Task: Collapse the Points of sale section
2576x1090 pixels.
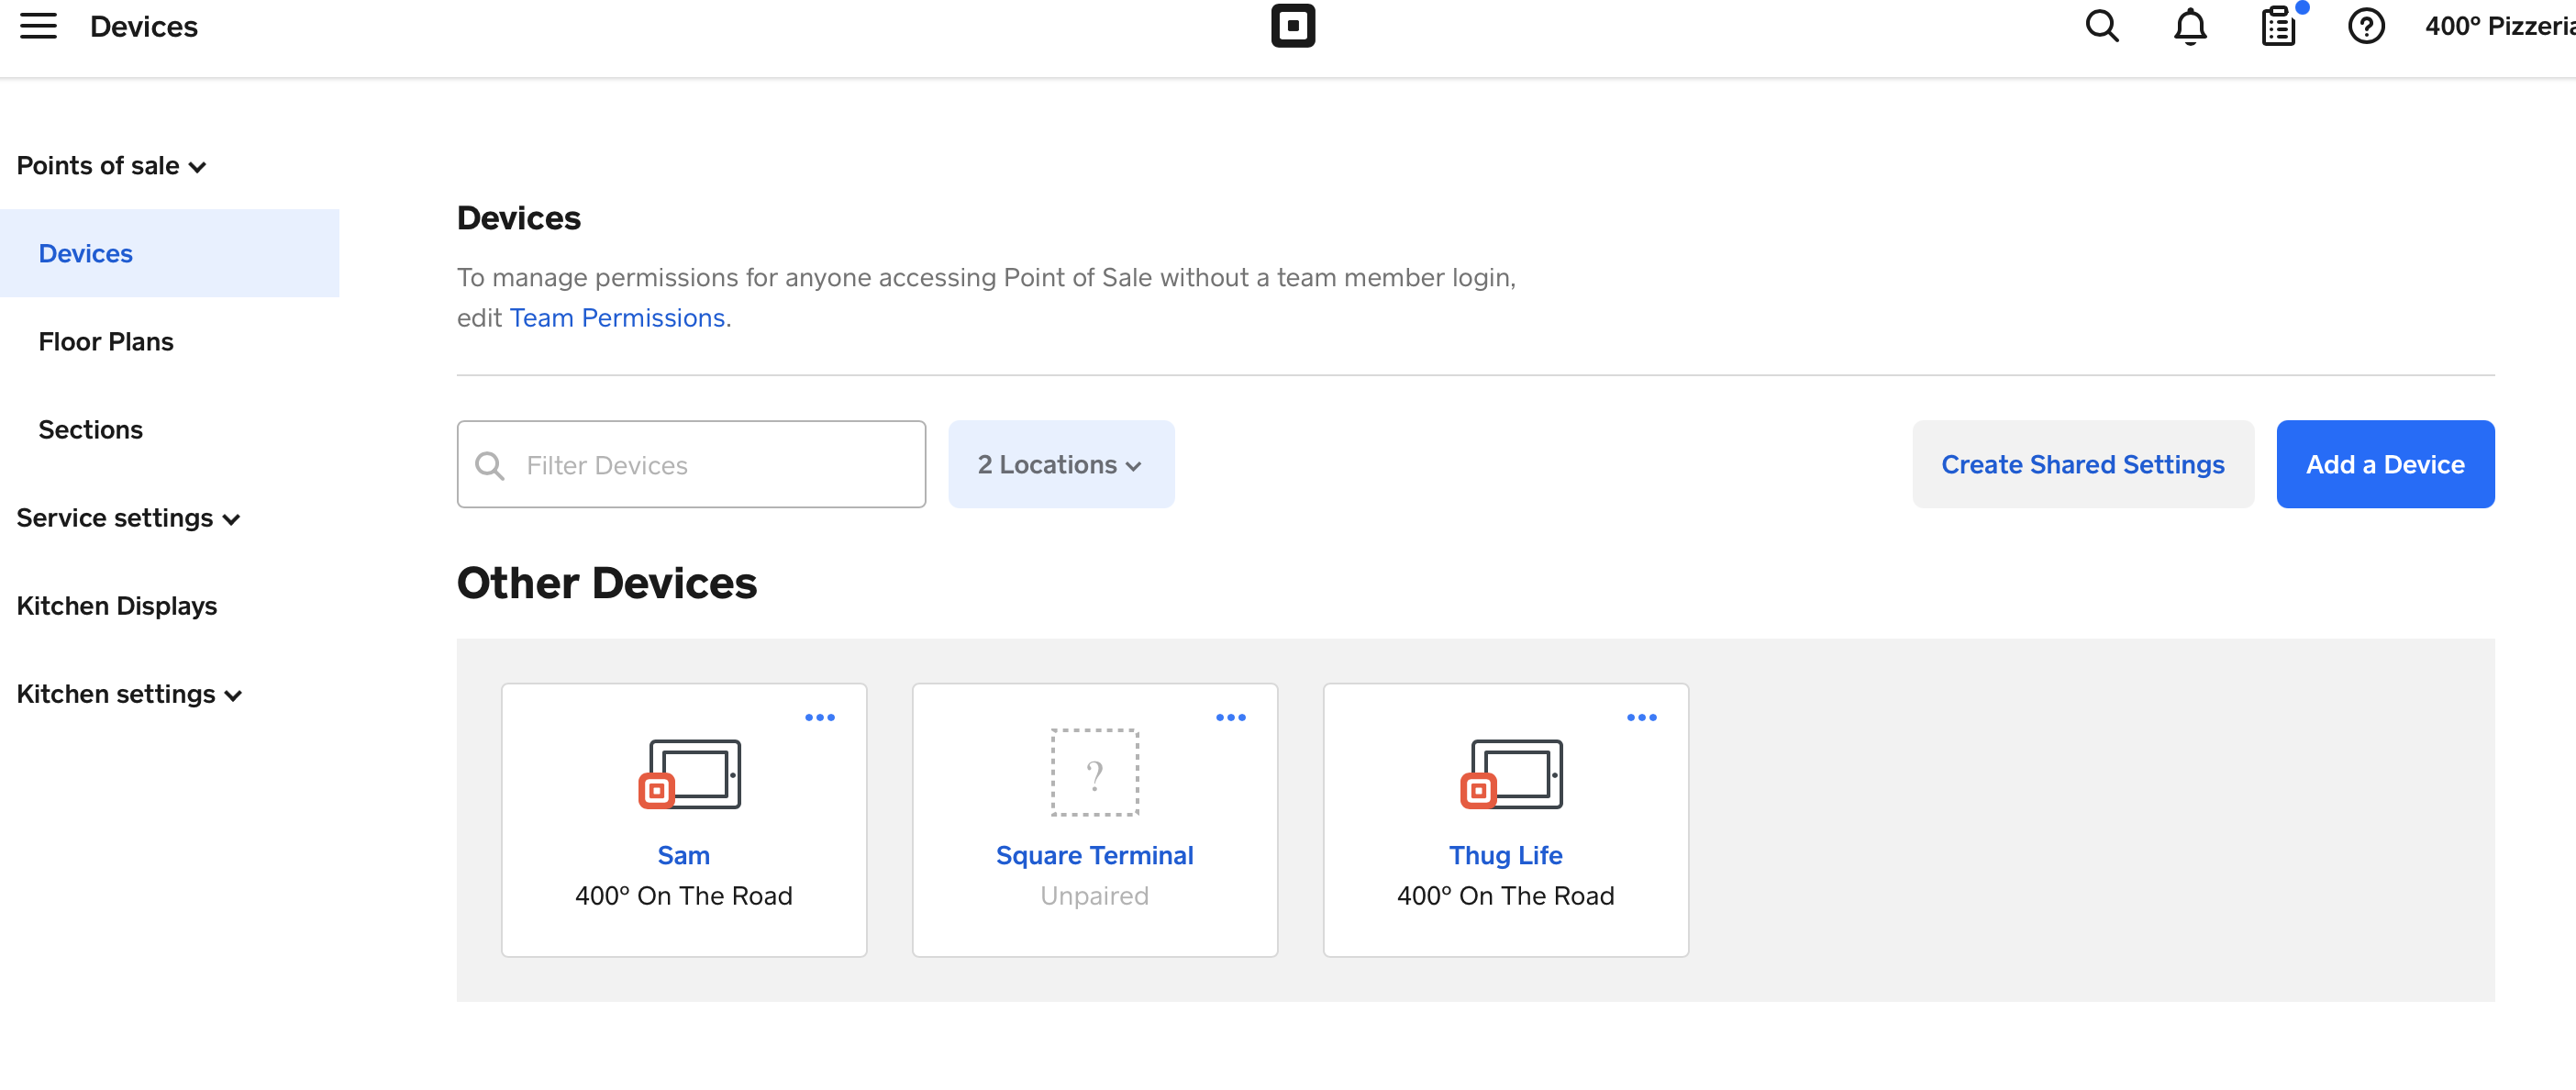Action: pos(111,166)
